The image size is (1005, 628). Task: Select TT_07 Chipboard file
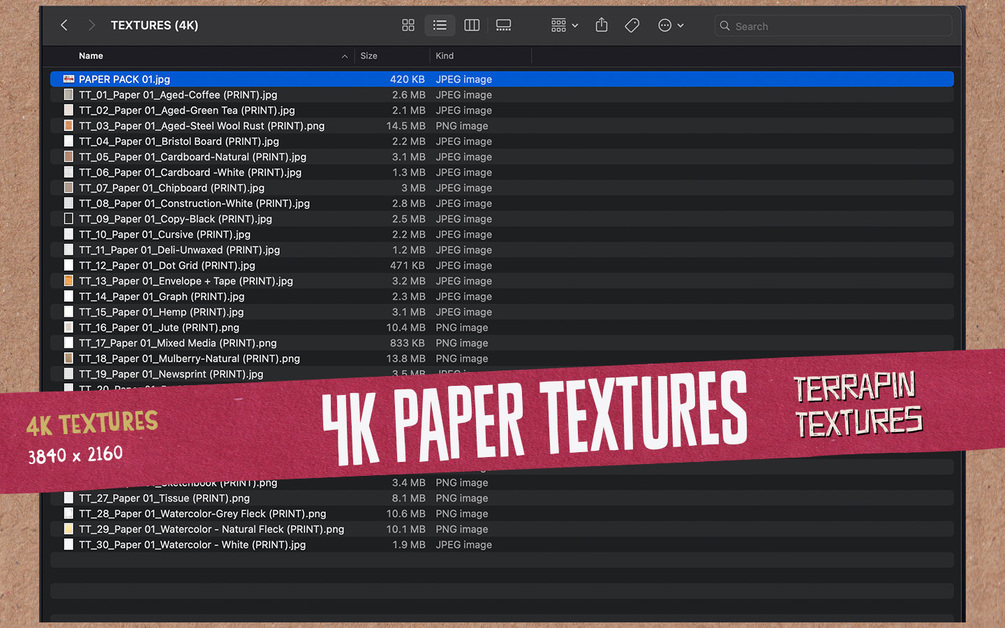tap(502, 188)
